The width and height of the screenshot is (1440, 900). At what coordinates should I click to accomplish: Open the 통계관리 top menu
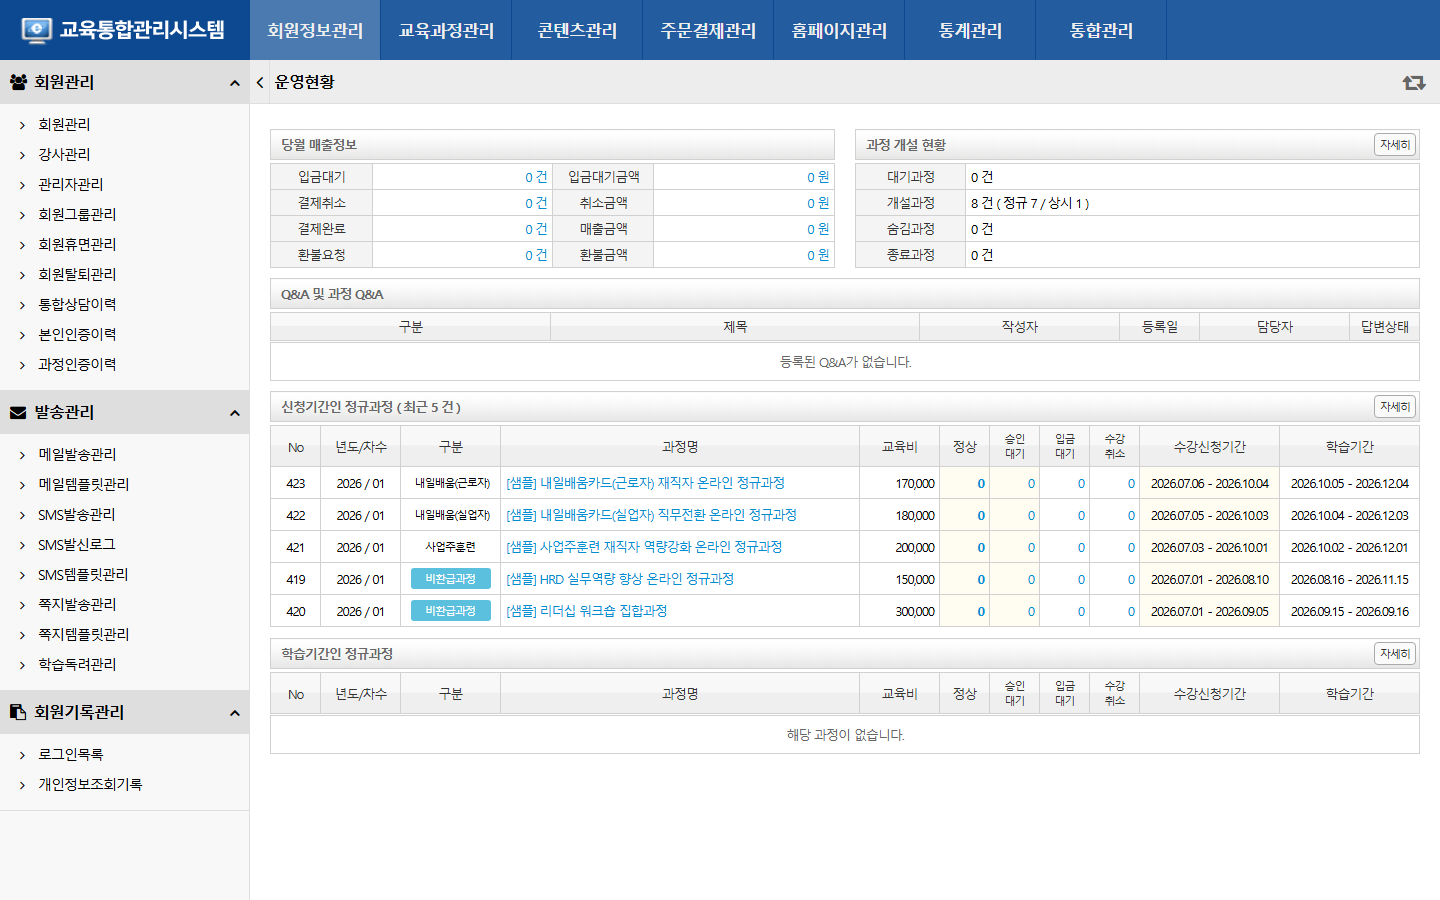[970, 30]
